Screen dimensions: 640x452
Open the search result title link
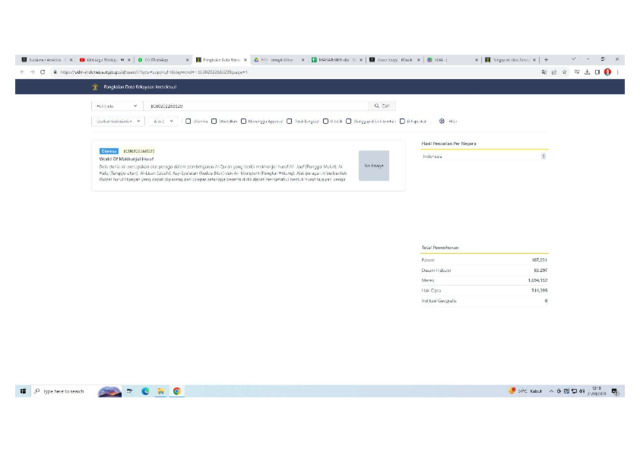tap(124, 158)
